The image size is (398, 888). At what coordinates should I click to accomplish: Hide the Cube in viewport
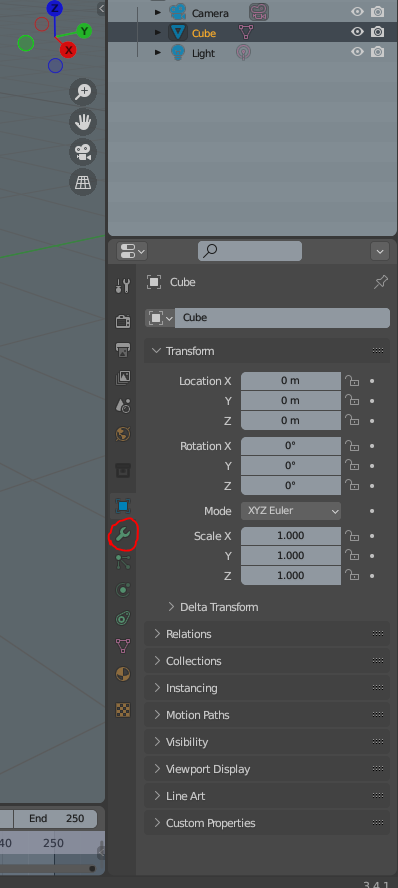point(357,32)
